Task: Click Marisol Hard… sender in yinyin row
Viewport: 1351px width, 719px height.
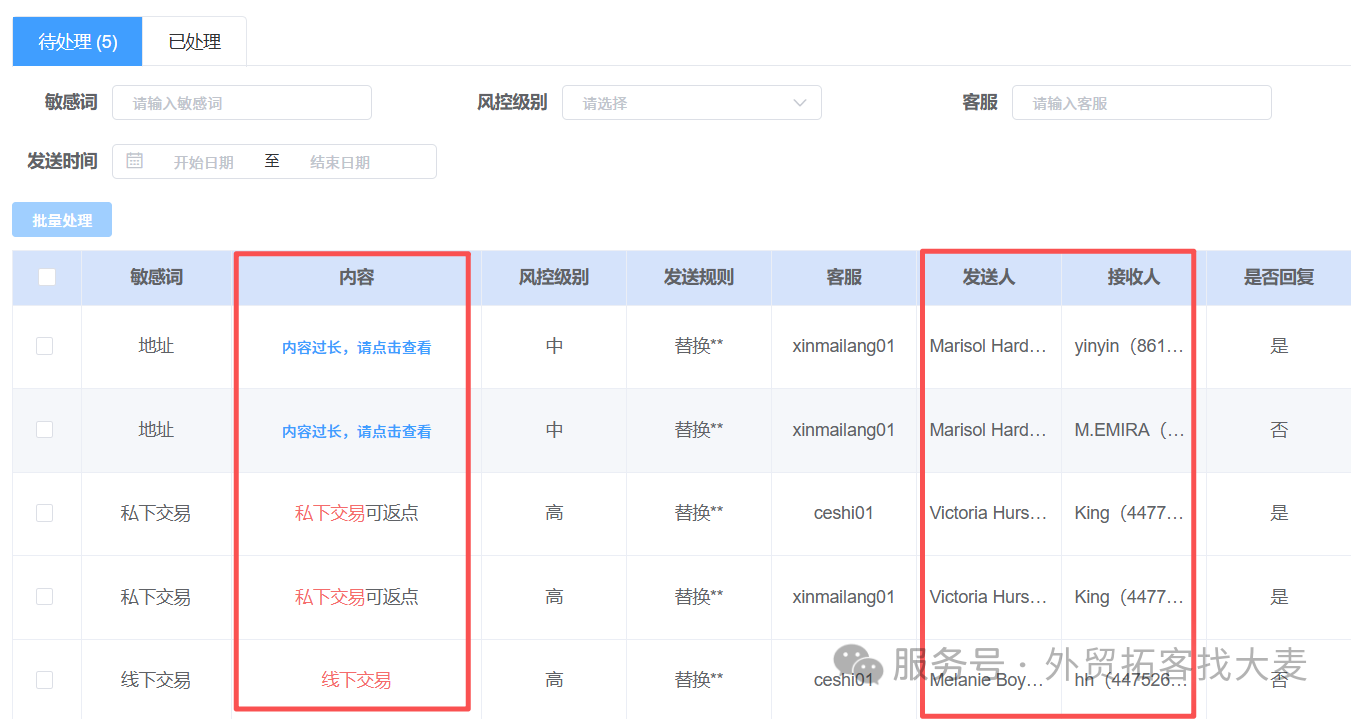Action: point(988,346)
